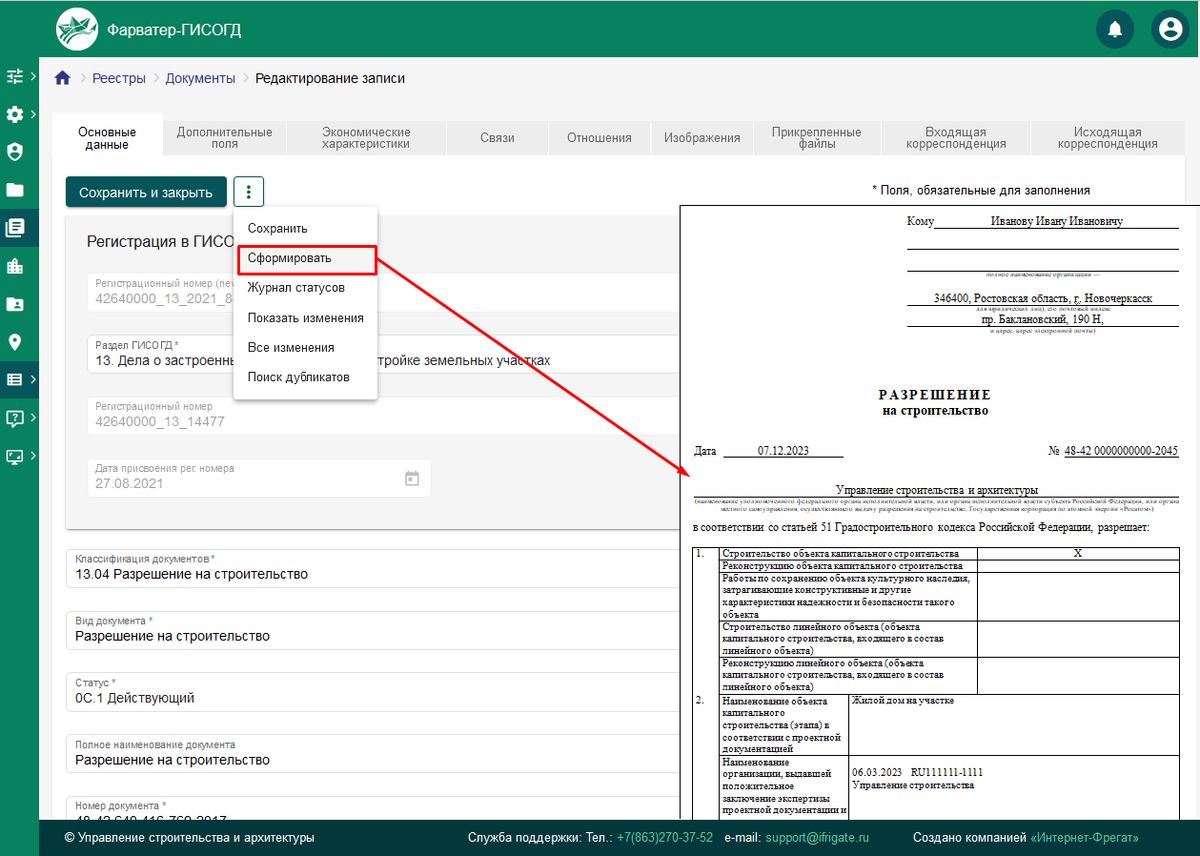Expand the settings gear sidebar menu
Image resolution: width=1200 pixels, height=856 pixels.
(x=19, y=114)
